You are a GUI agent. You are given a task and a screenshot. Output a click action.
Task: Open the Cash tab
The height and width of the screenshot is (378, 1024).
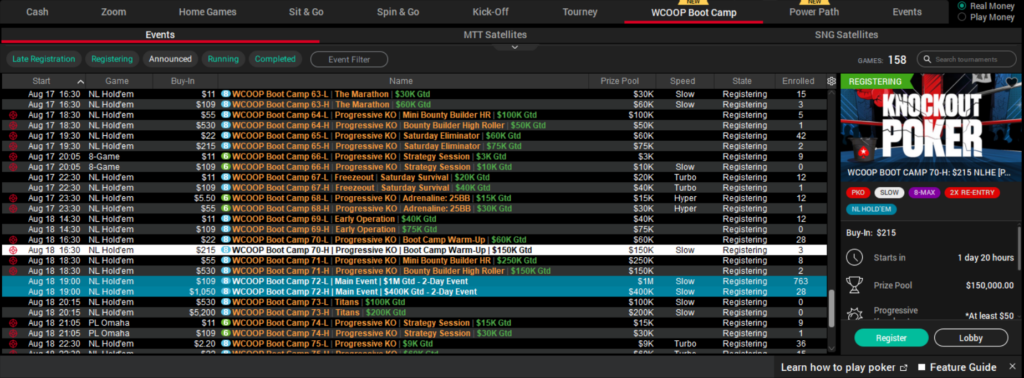point(37,12)
